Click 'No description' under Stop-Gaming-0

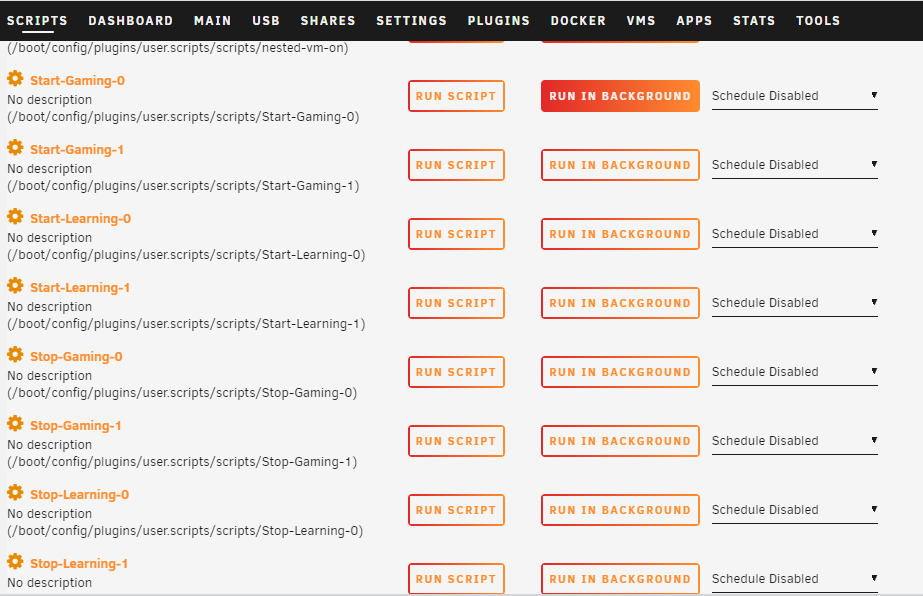49,375
